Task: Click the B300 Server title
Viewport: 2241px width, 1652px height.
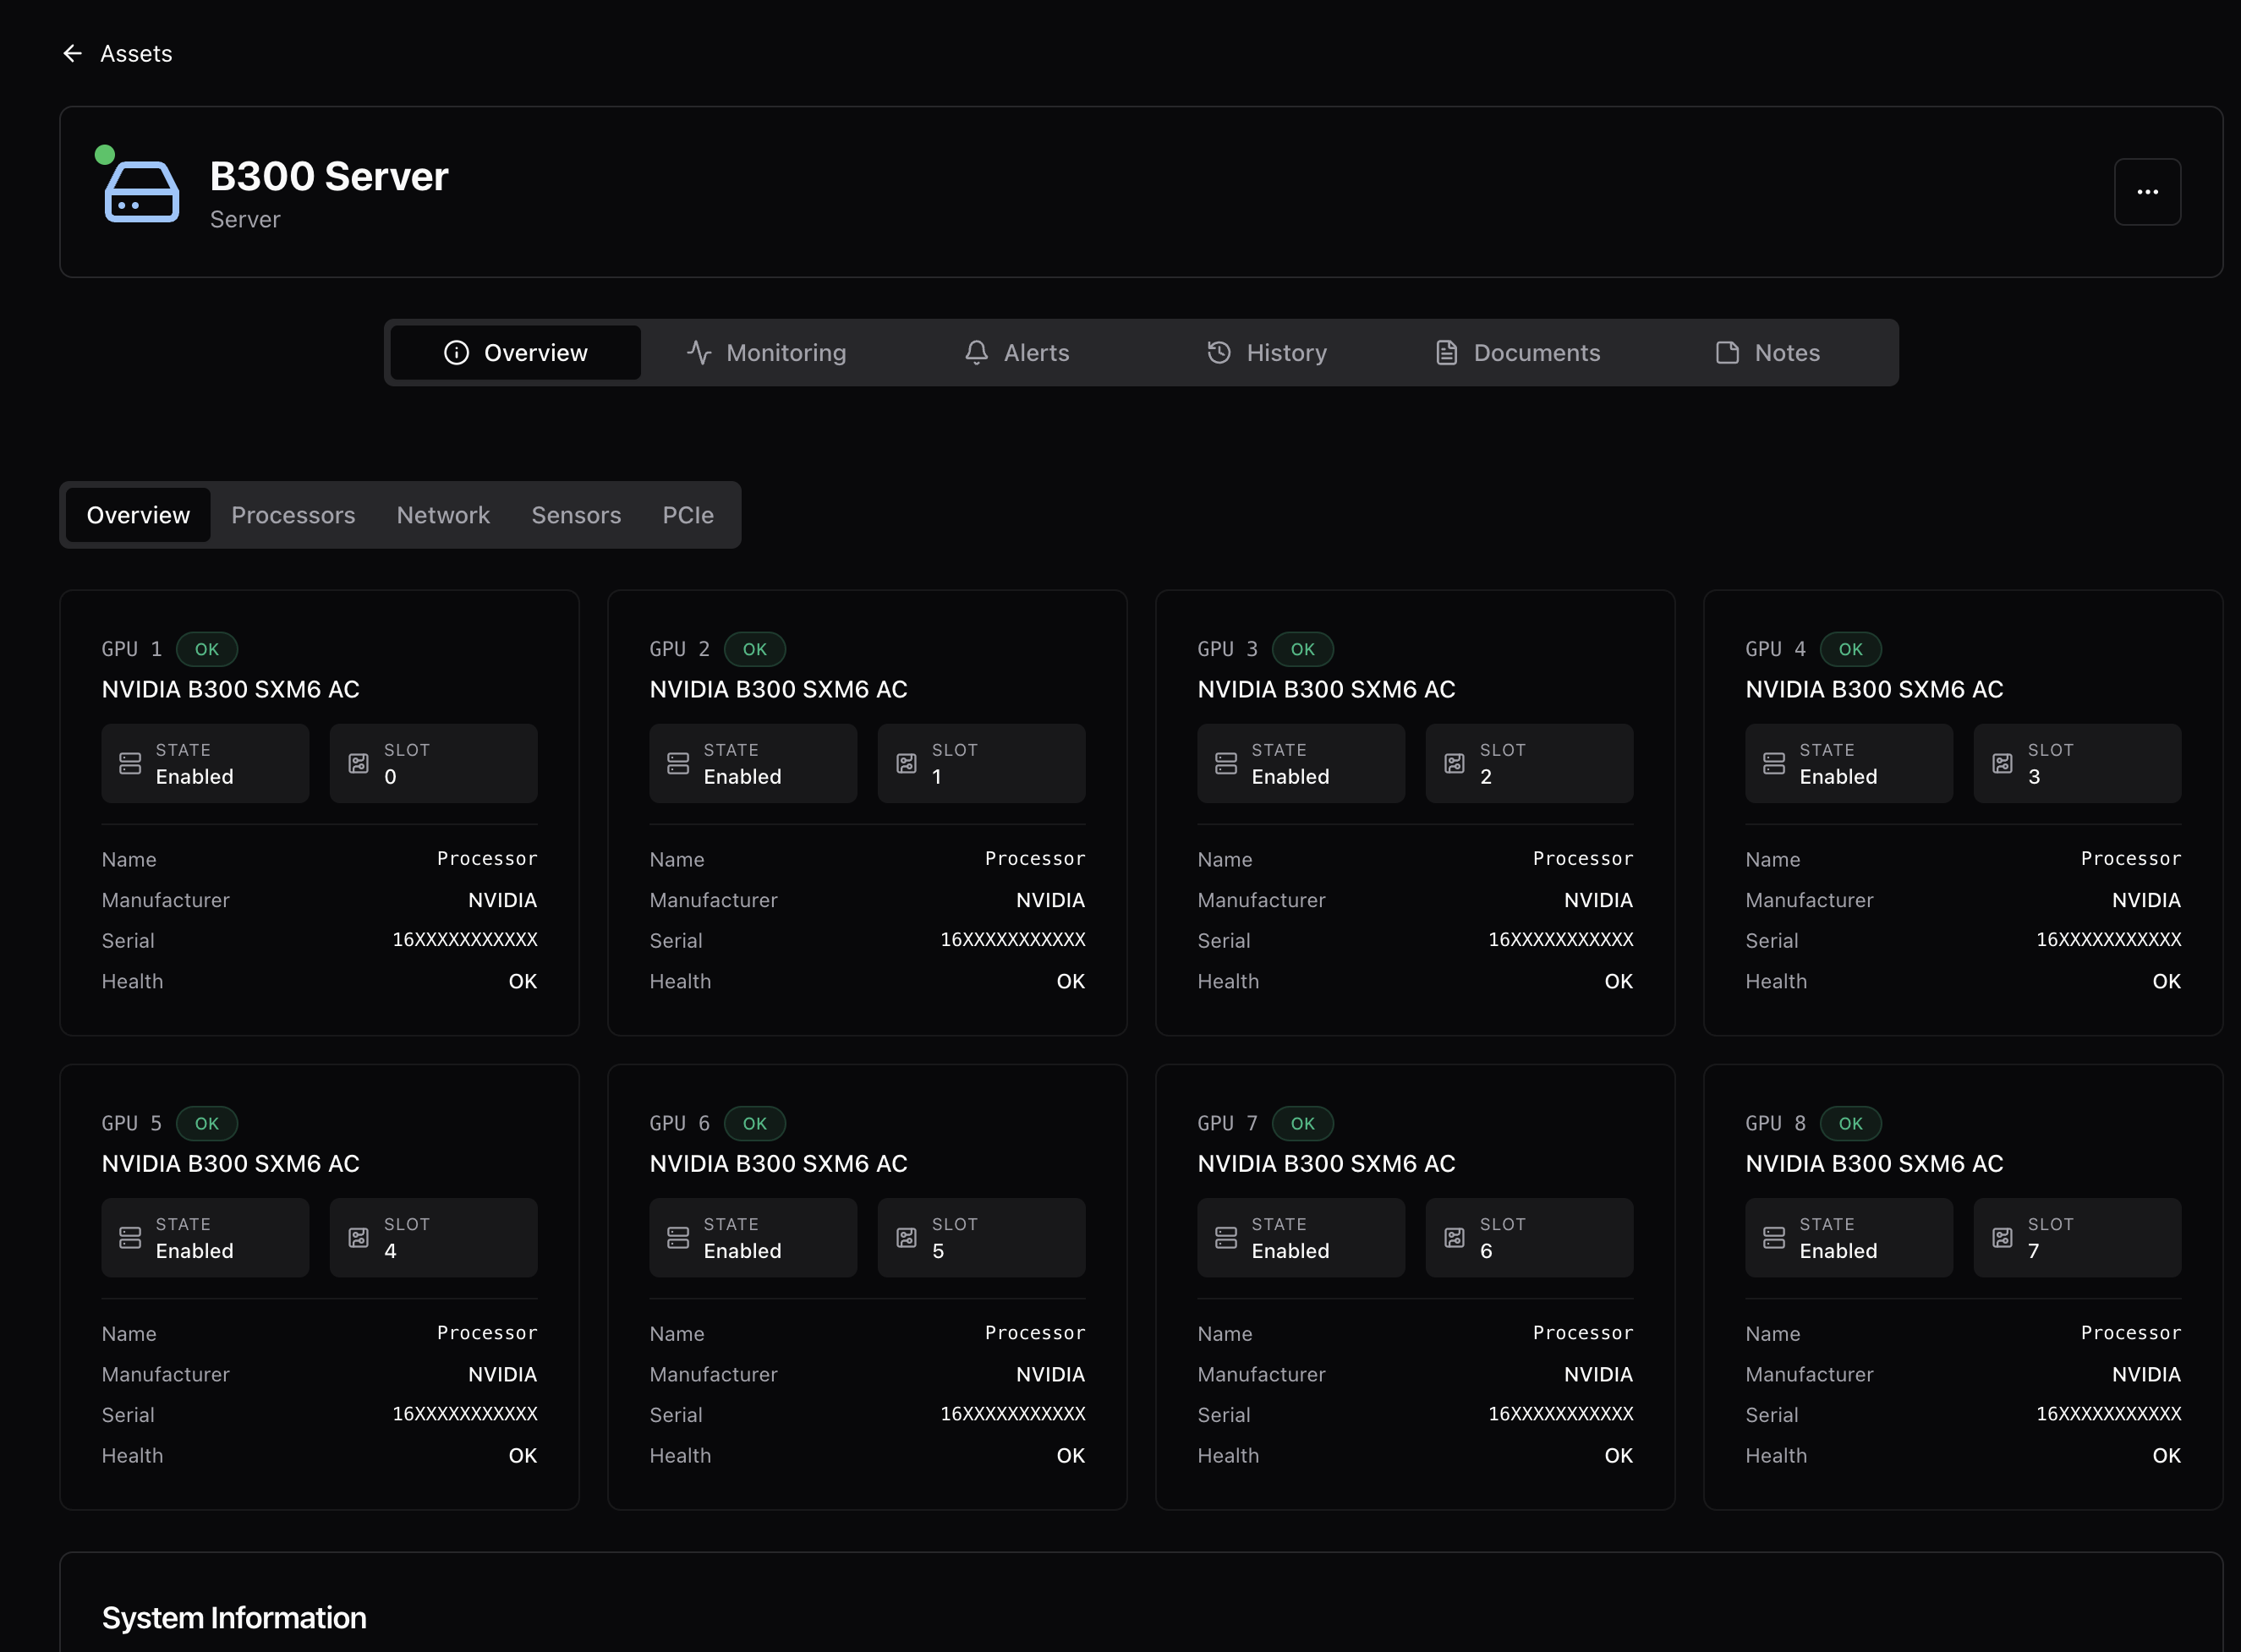Action: (329, 176)
